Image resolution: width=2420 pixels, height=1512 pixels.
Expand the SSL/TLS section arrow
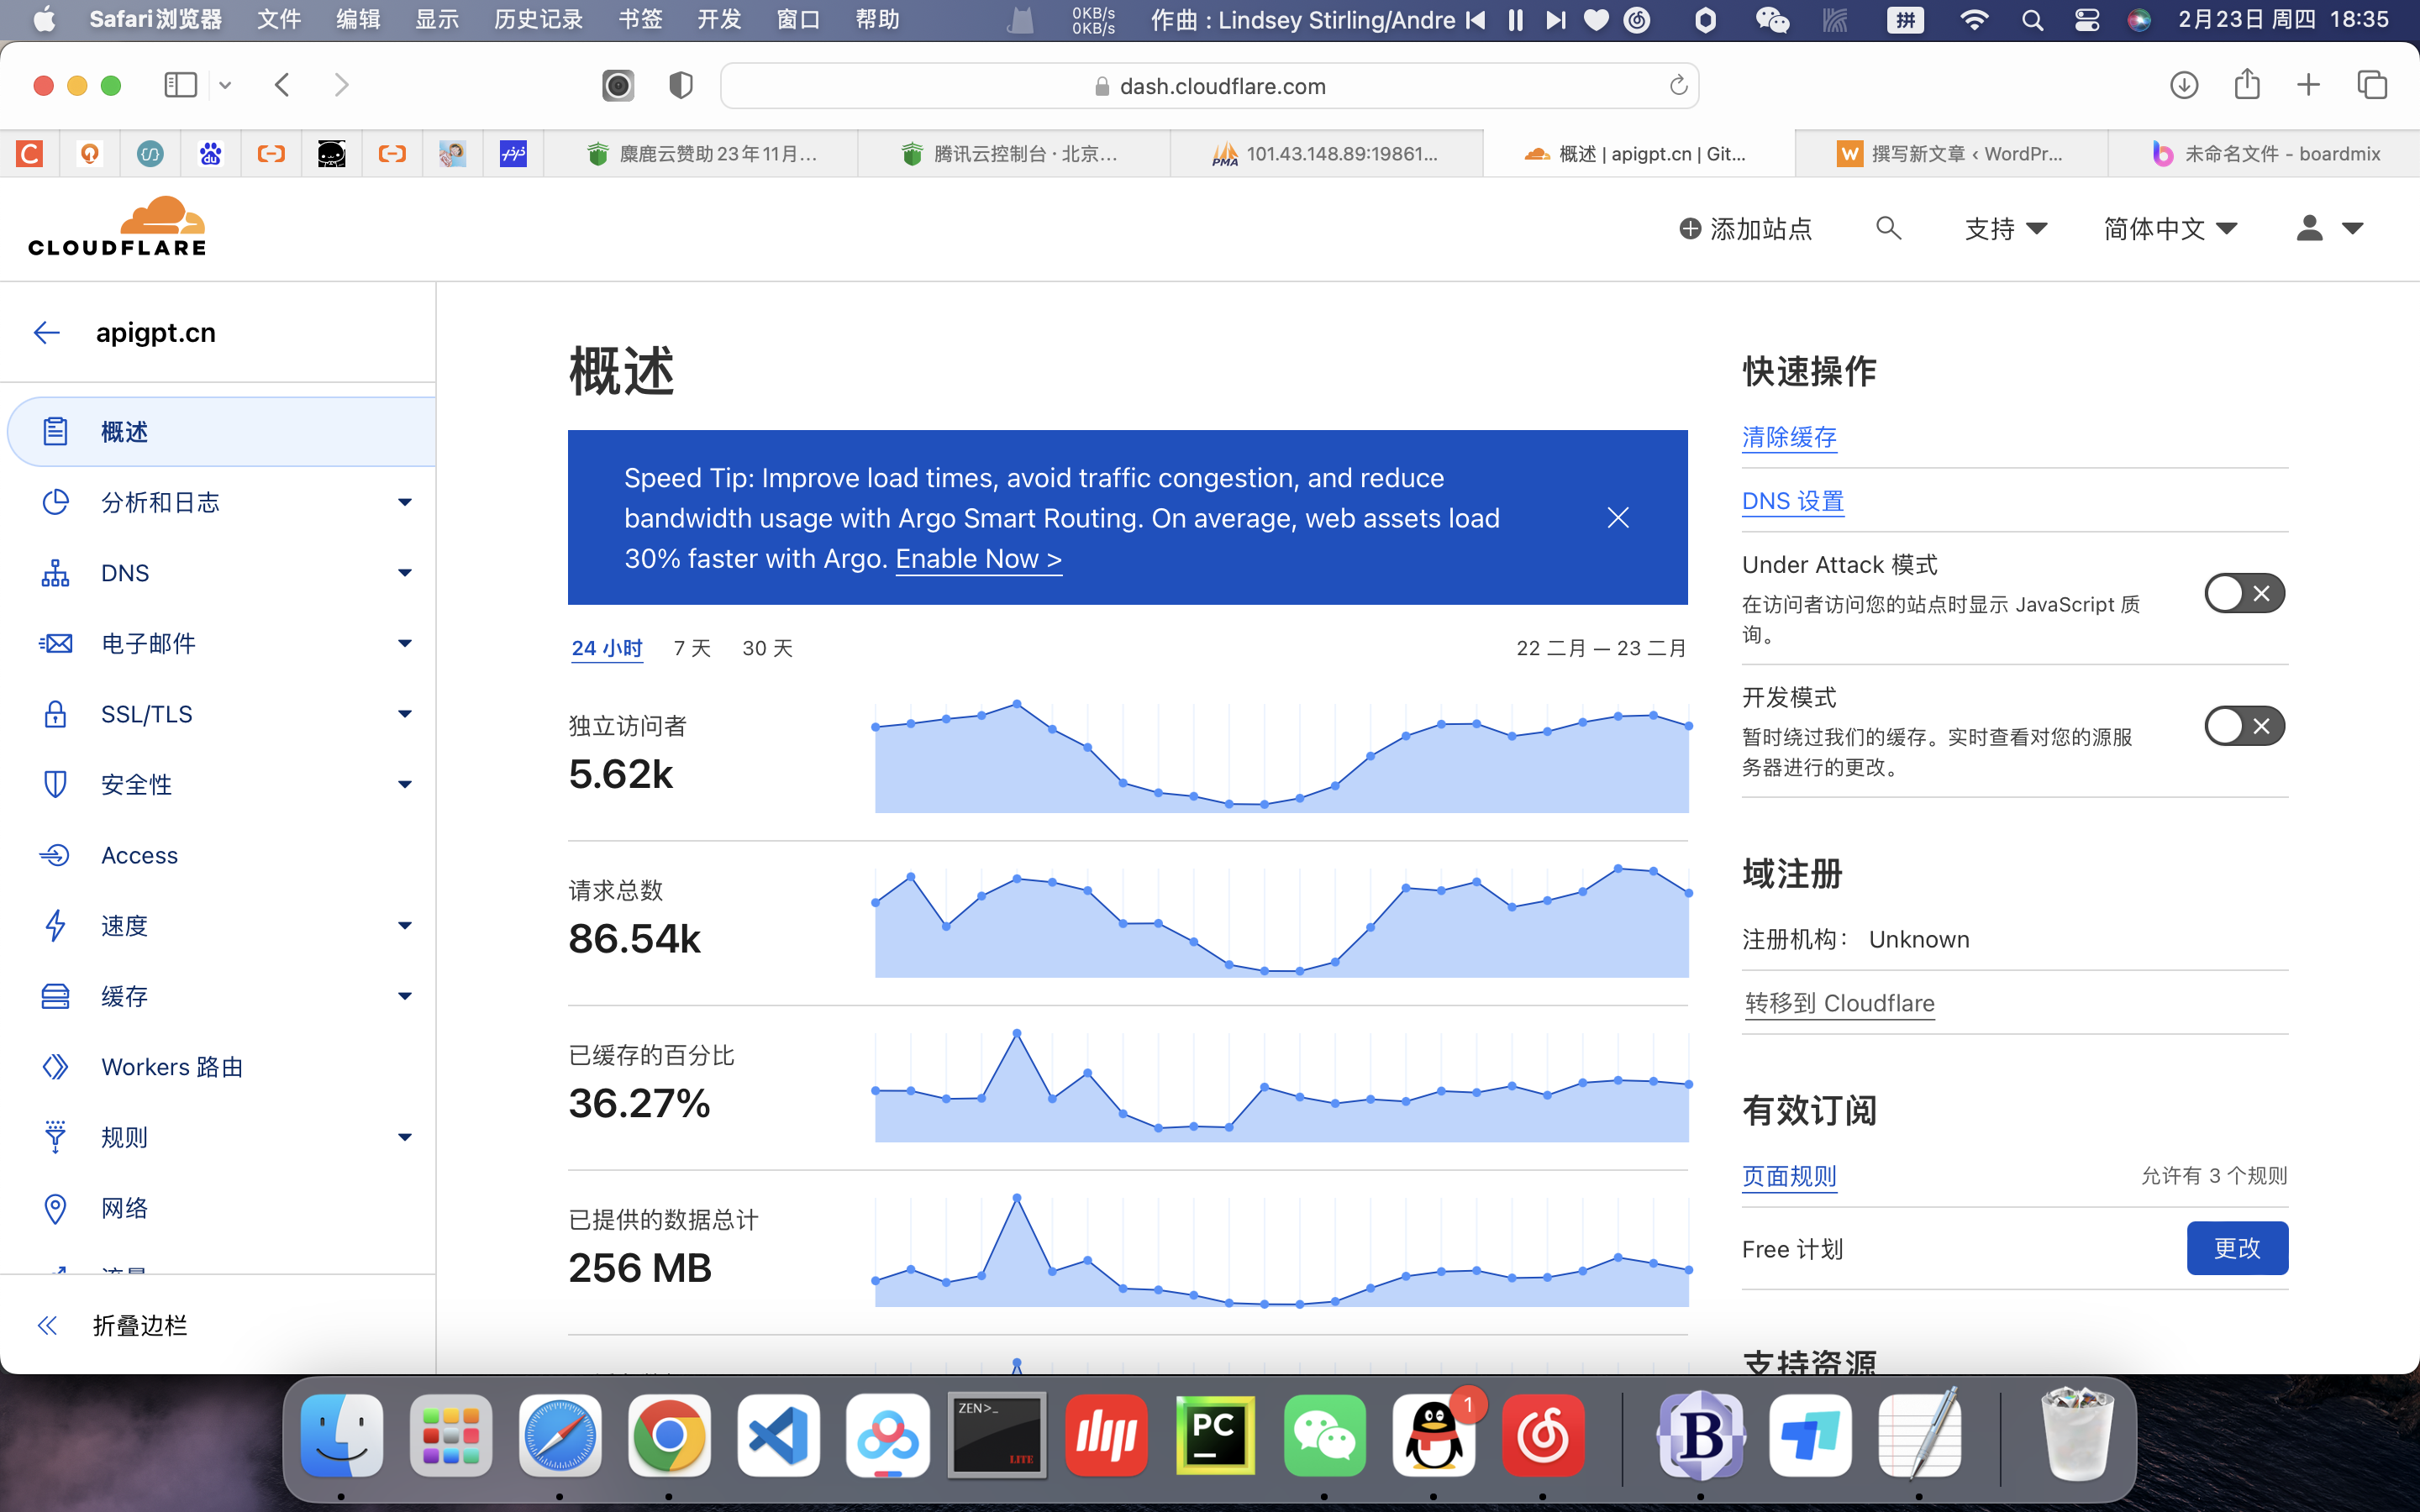(404, 714)
